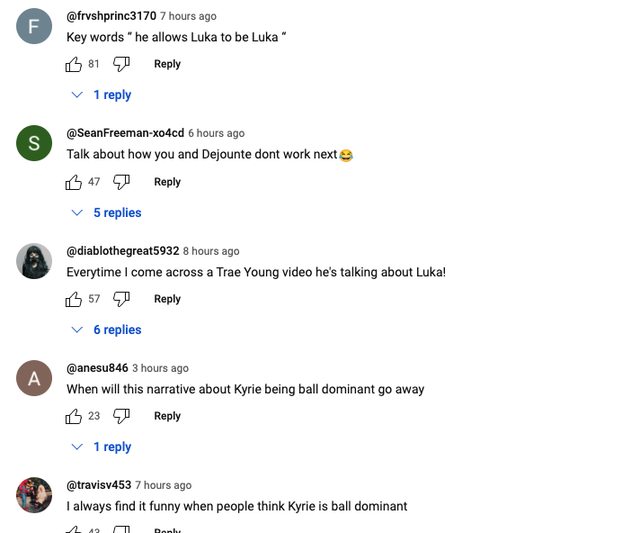Viewport: 640px width, 533px height.
Task: Open the @travisv453 username link
Action: [x=98, y=485]
